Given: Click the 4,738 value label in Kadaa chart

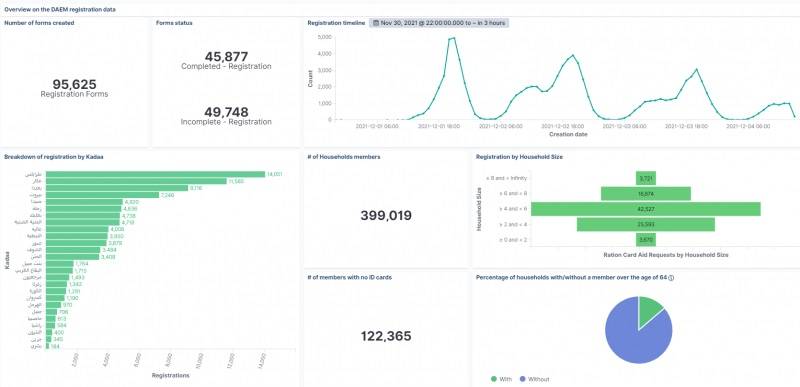Looking at the screenshot, I should 129,216.
